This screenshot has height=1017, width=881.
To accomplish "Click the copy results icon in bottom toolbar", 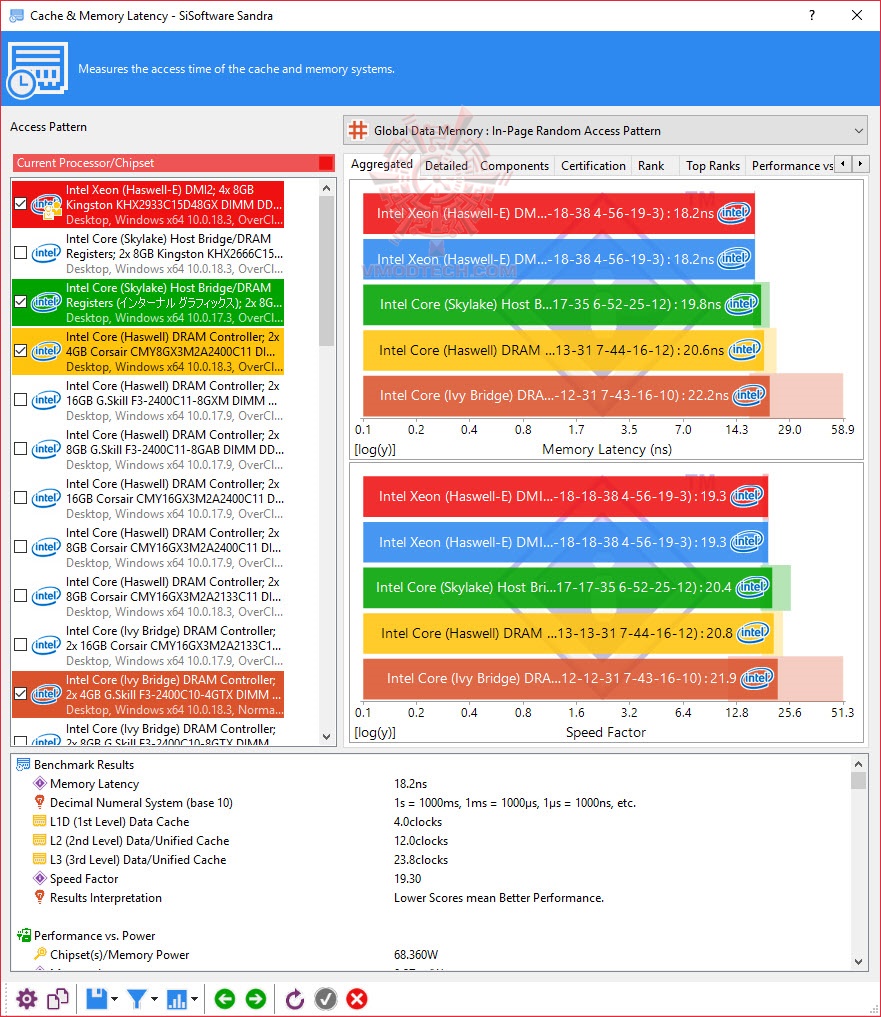I will 58,999.
